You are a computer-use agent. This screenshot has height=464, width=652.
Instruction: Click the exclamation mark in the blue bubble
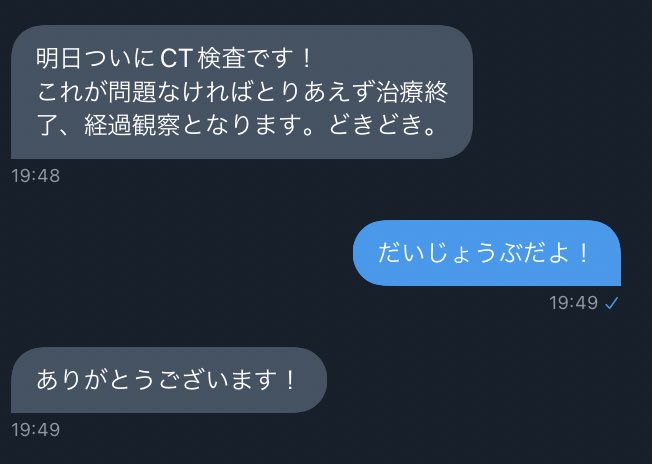[583, 253]
